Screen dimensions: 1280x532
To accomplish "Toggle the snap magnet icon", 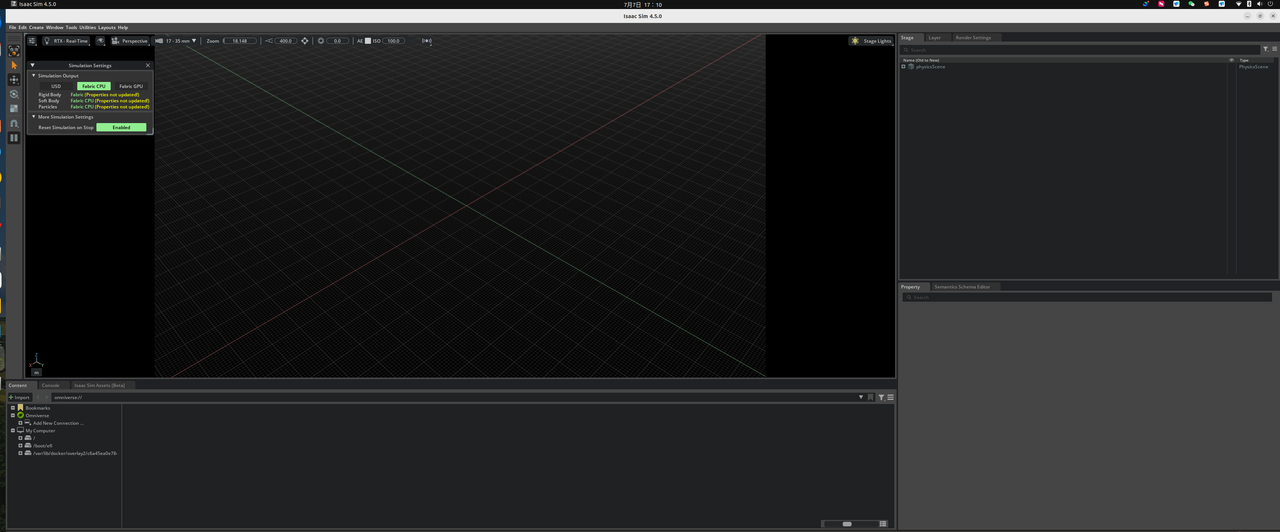I will point(14,123).
